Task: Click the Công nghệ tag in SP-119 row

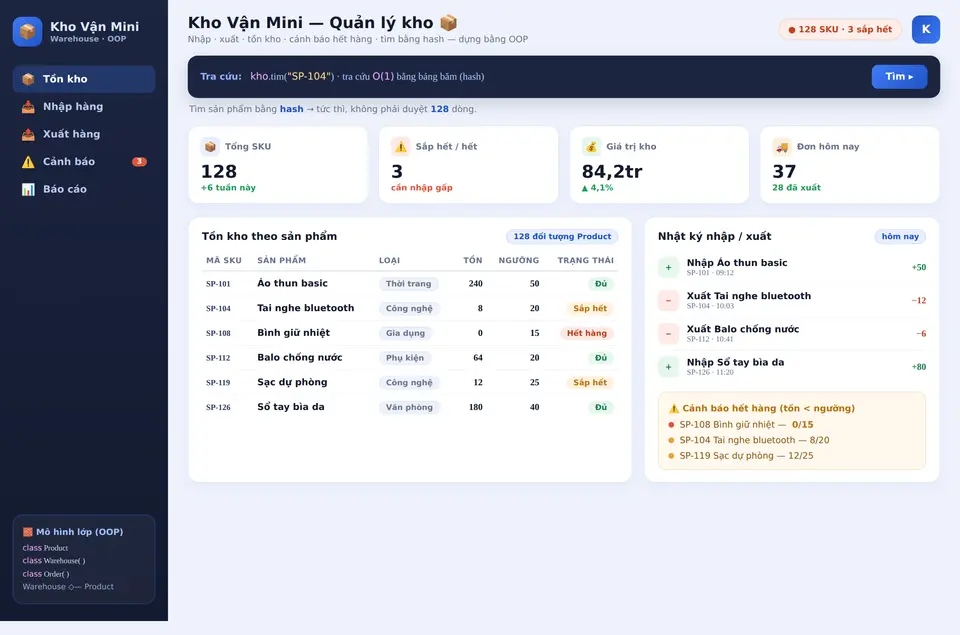Action: click(409, 383)
